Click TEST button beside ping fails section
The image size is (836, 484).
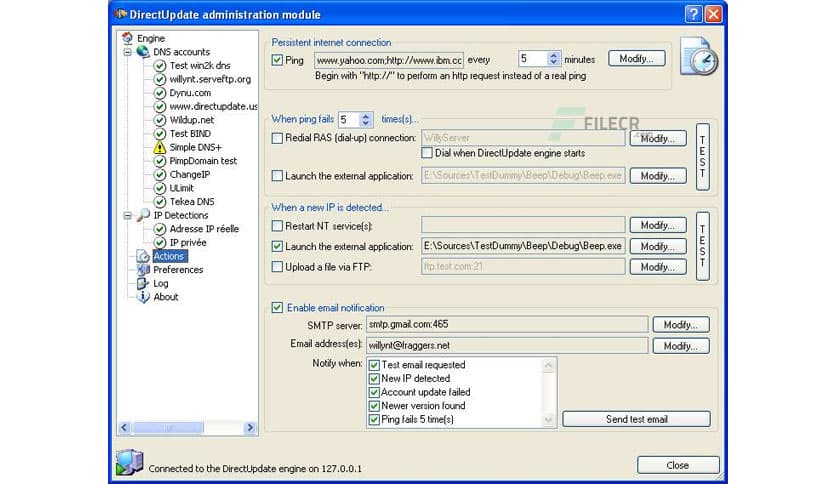(x=703, y=157)
